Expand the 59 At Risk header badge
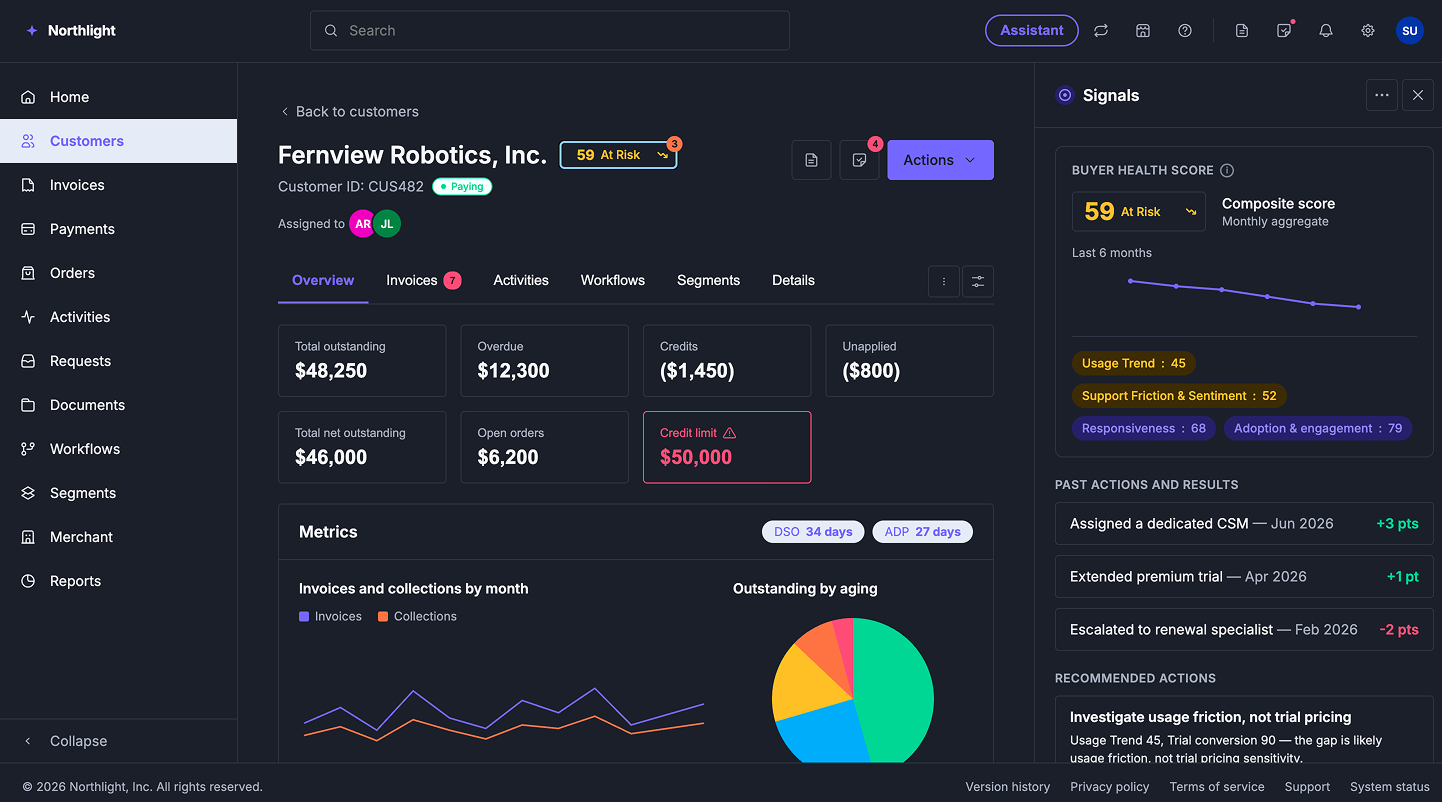The width and height of the screenshot is (1442, 802). (618, 155)
